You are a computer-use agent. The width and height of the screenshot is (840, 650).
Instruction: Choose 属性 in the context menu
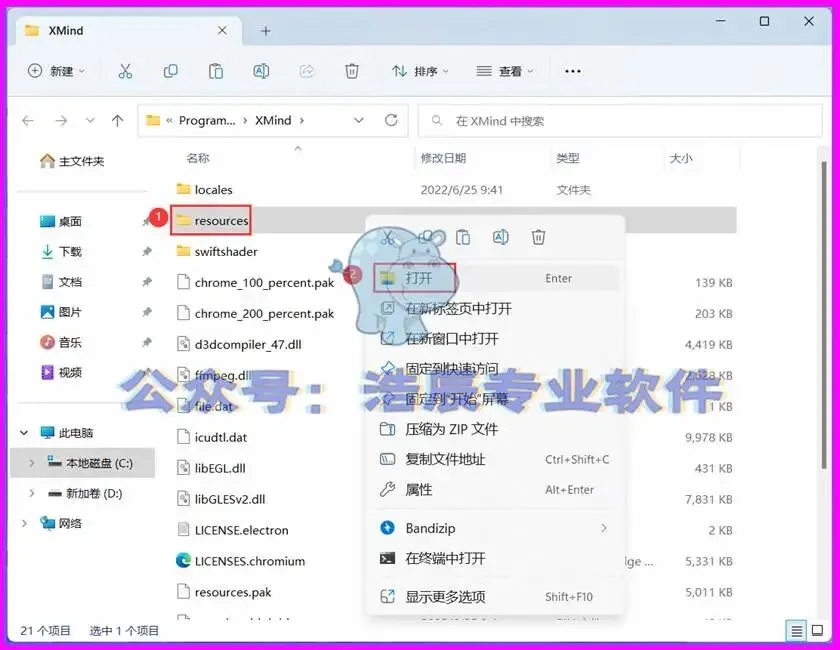pos(496,490)
